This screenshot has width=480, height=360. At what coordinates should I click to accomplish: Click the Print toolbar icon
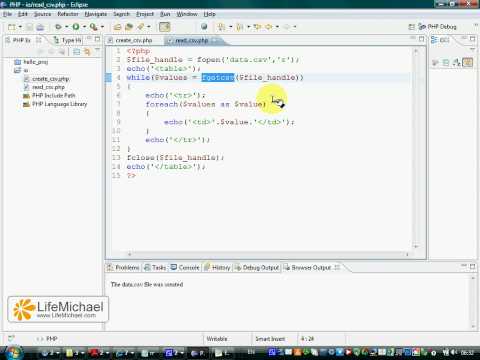(40, 27)
